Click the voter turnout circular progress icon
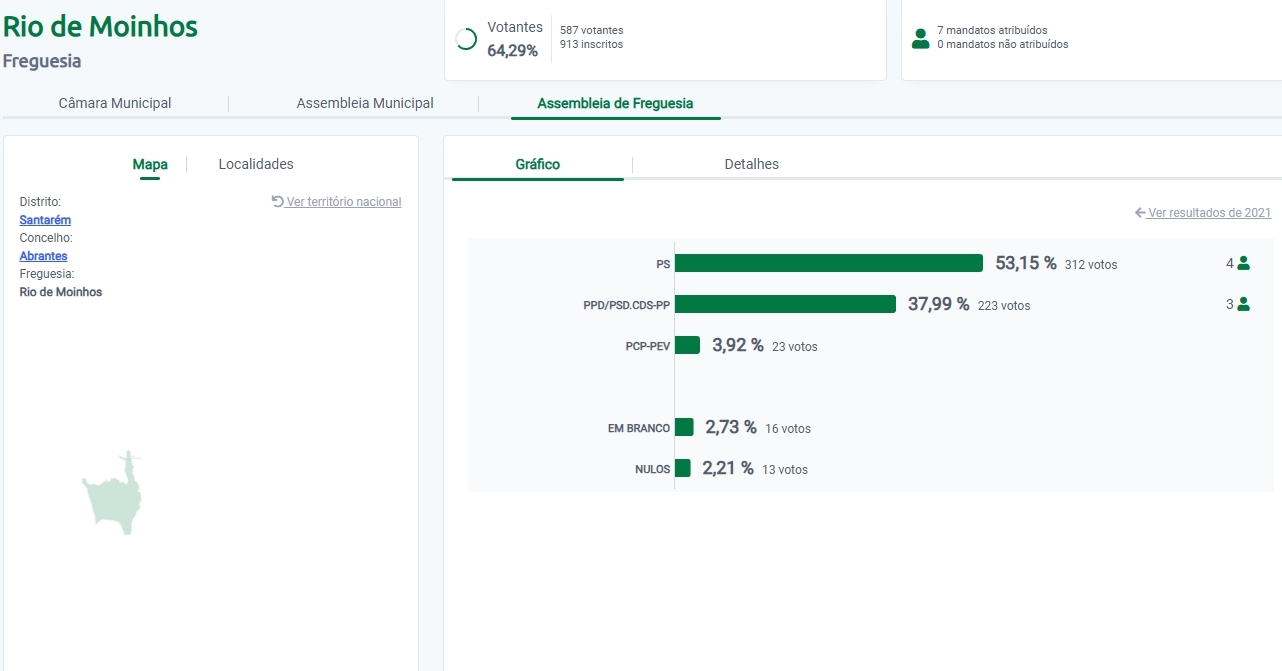Image resolution: width=1282 pixels, height=671 pixels. (x=466, y=39)
